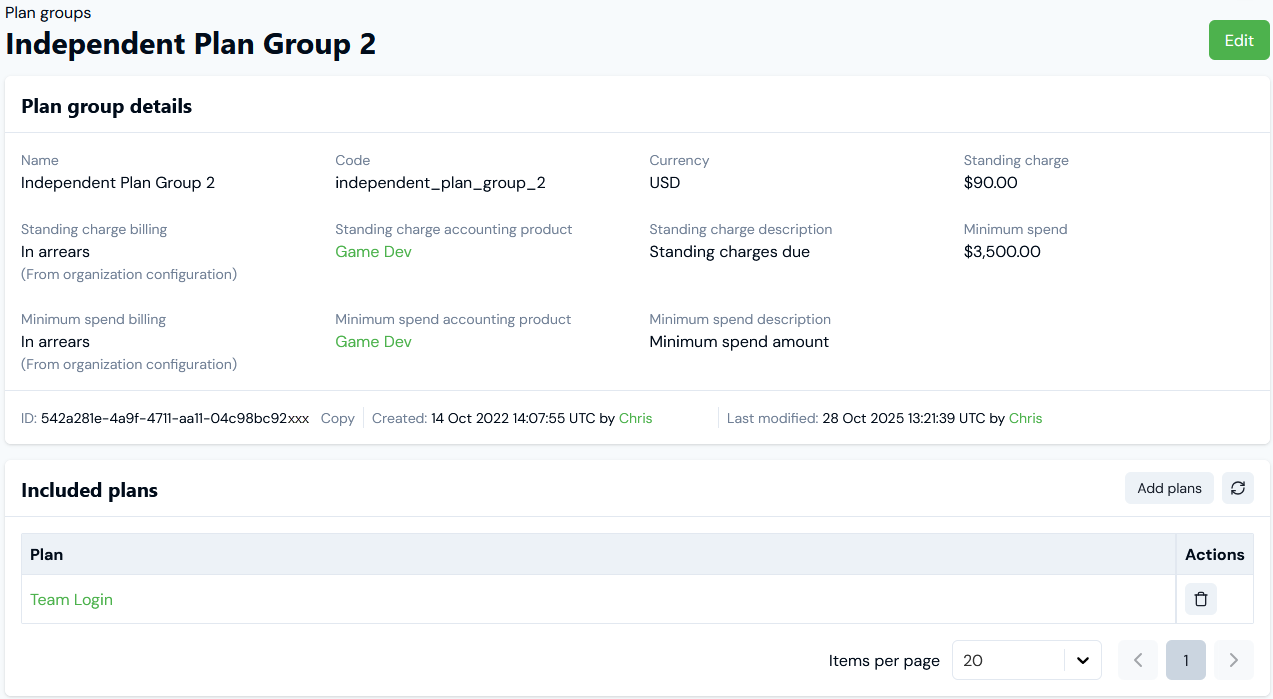
Task: Open Chris profile next to Created date
Action: pos(635,418)
